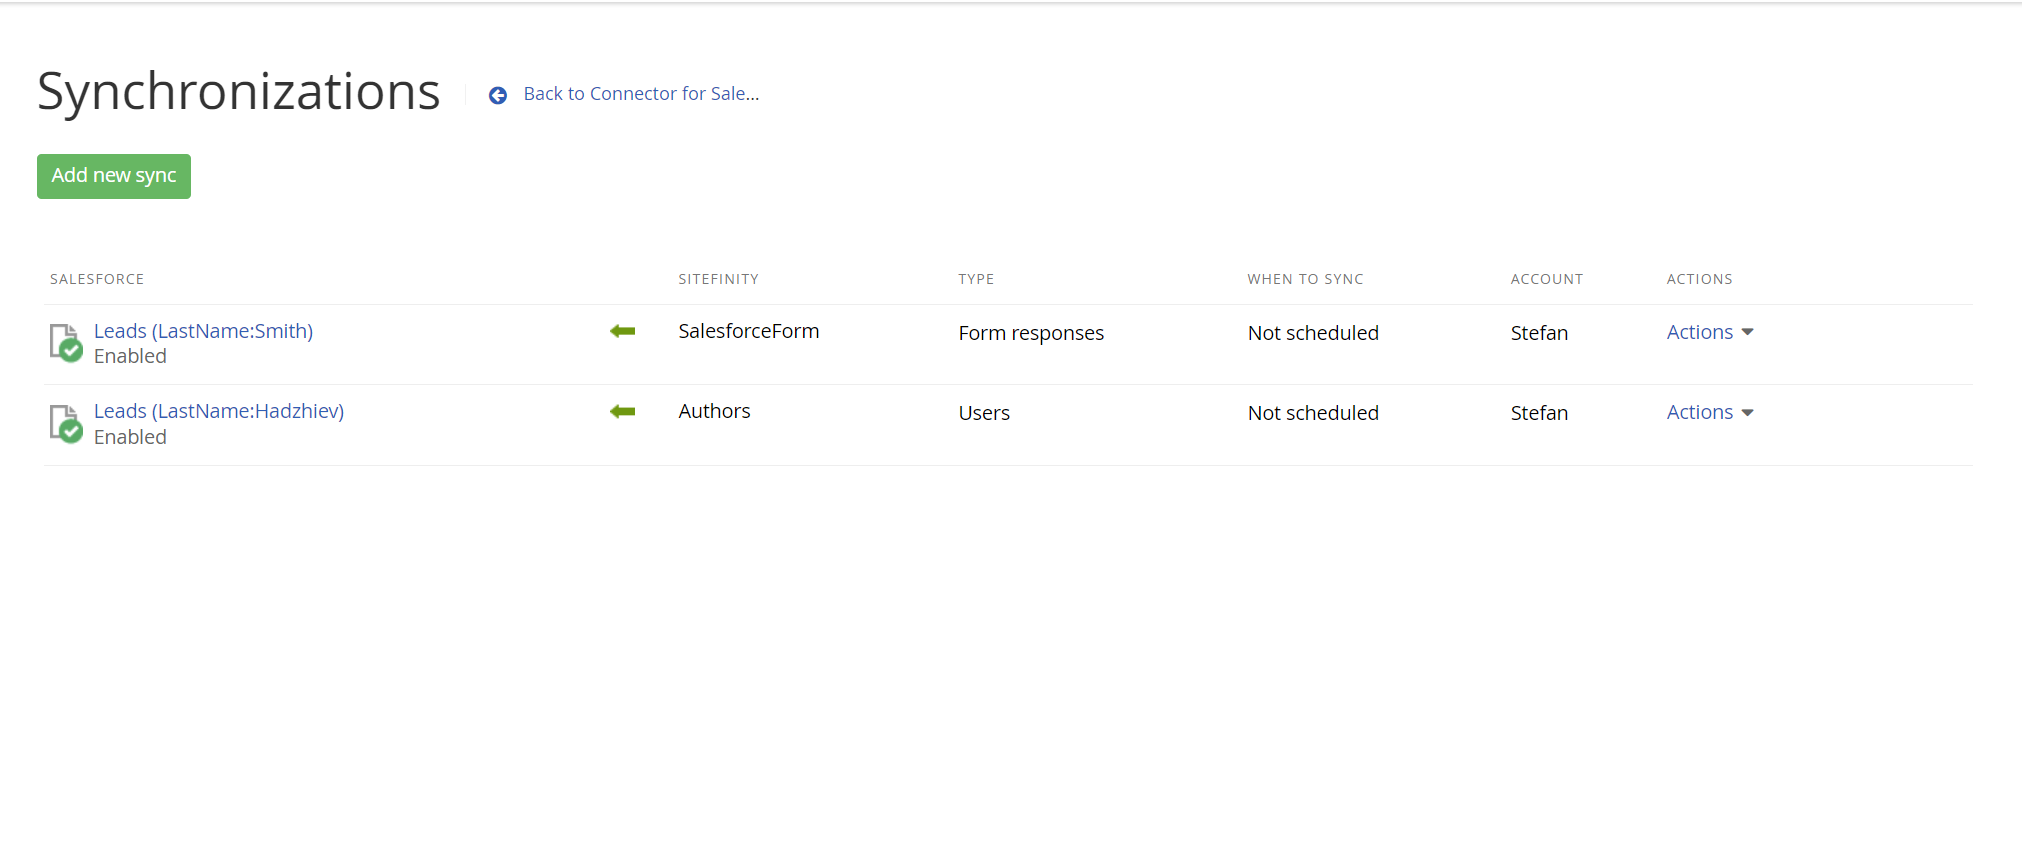This screenshot has height=860, width=2022.
Task: Click the Users type cell
Action: 984,413
